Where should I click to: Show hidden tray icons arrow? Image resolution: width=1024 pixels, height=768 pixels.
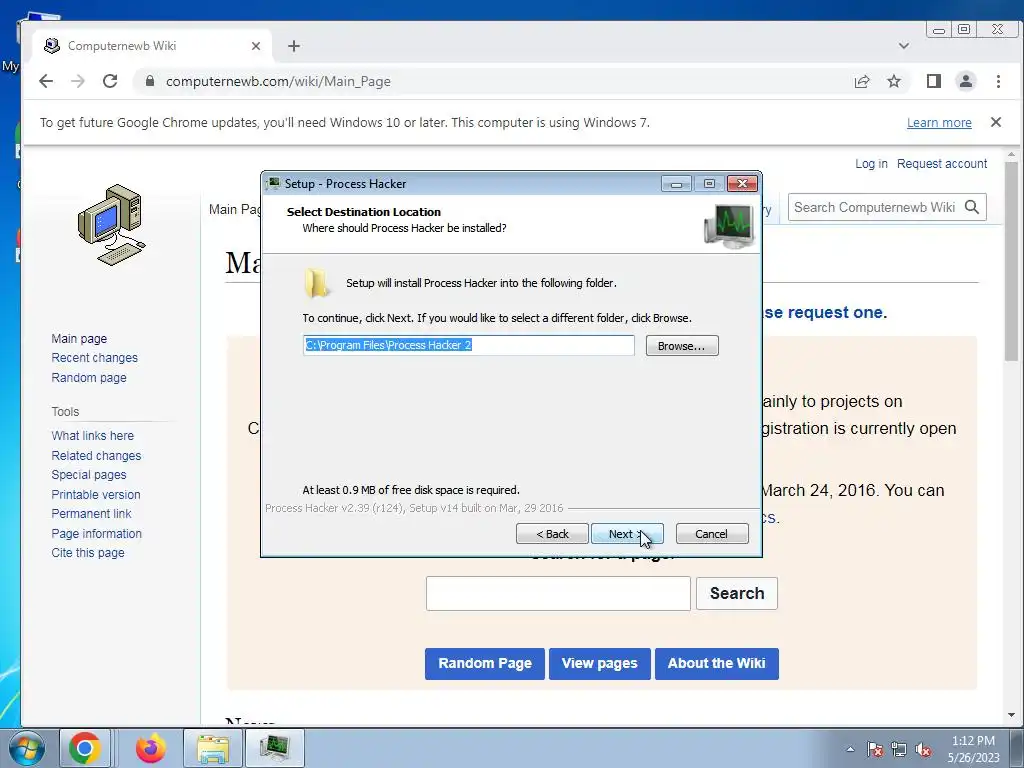point(850,749)
